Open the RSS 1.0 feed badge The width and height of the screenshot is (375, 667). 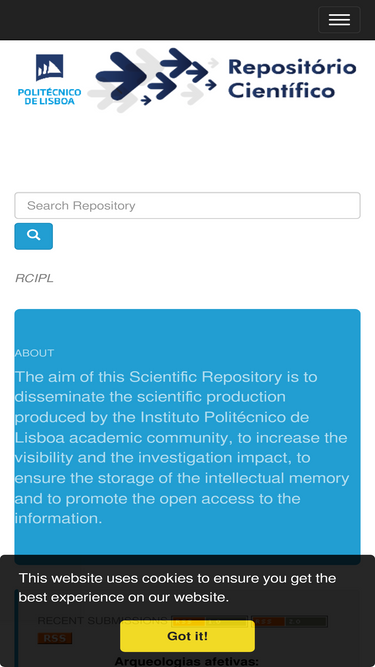pos(209,621)
